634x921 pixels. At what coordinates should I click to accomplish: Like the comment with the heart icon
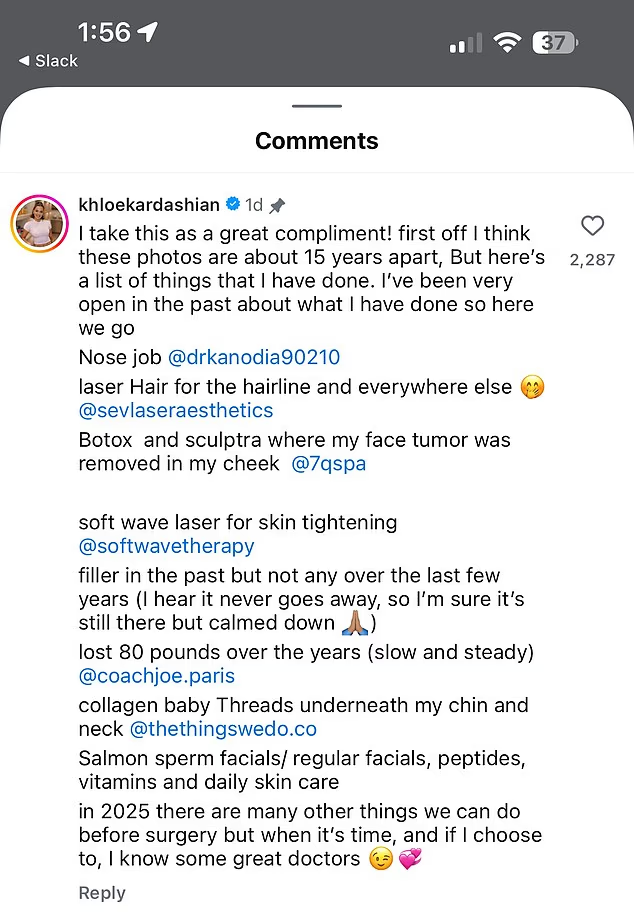(x=592, y=225)
